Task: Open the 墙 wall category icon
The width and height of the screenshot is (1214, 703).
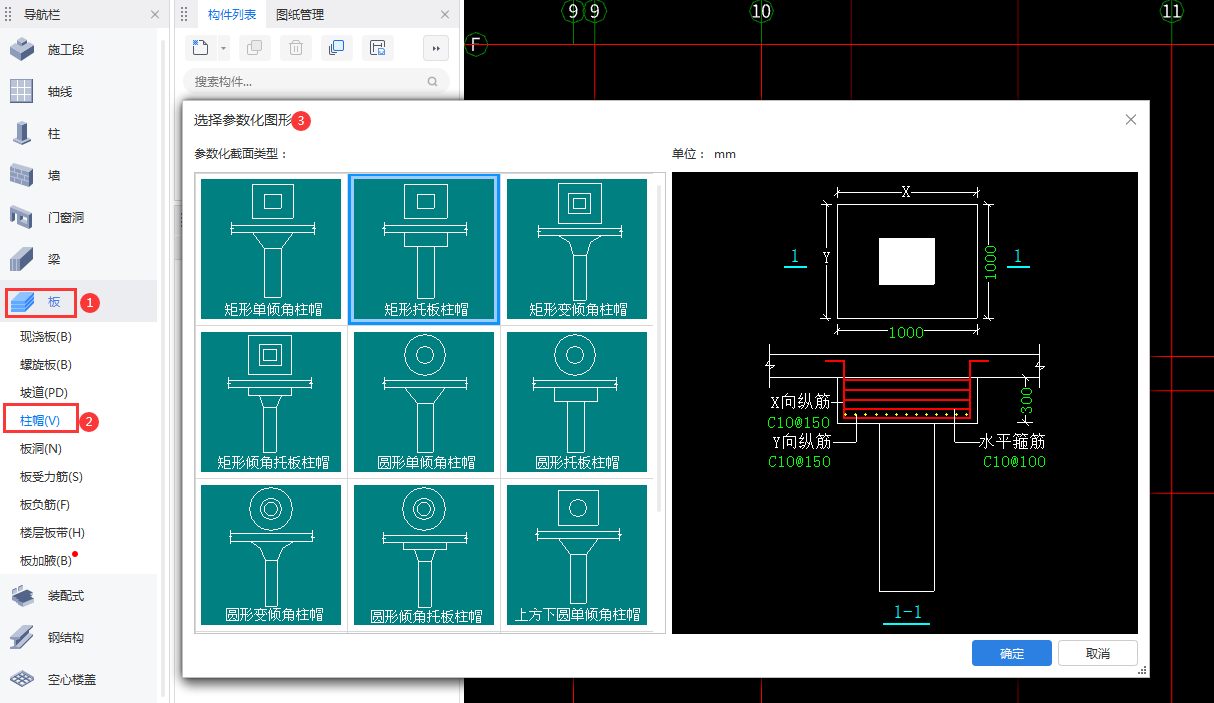Action: coord(22,175)
